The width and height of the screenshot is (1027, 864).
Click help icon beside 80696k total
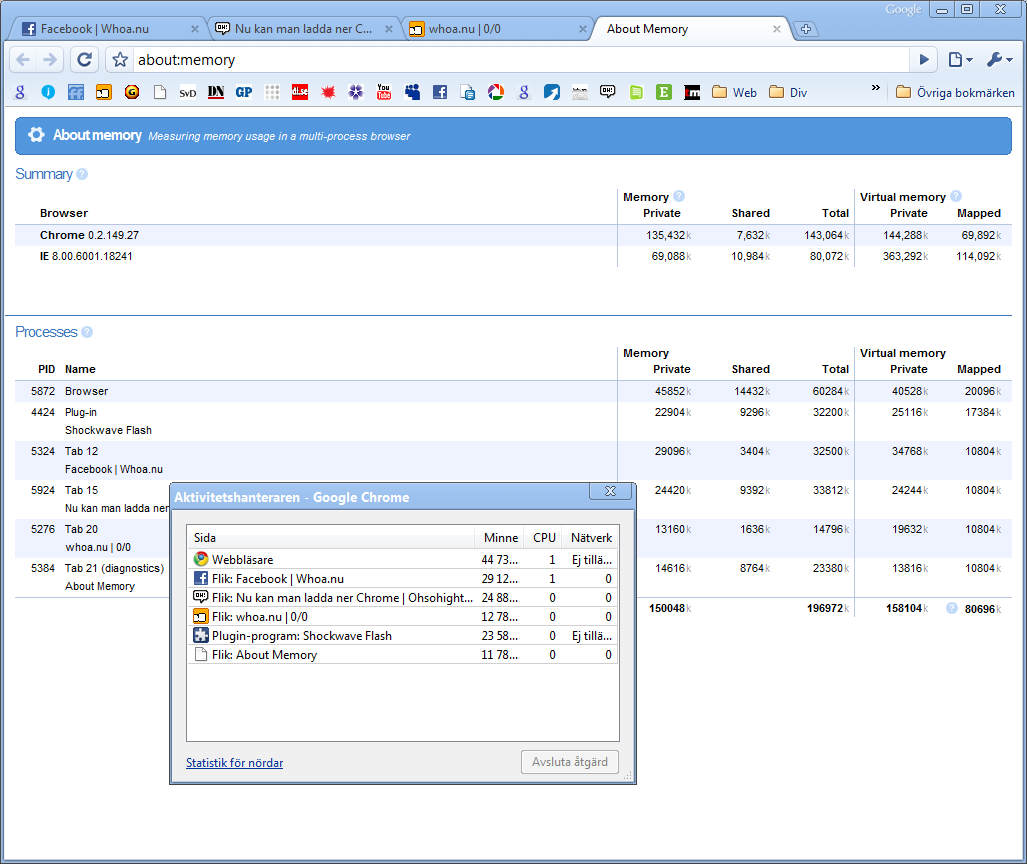point(952,609)
